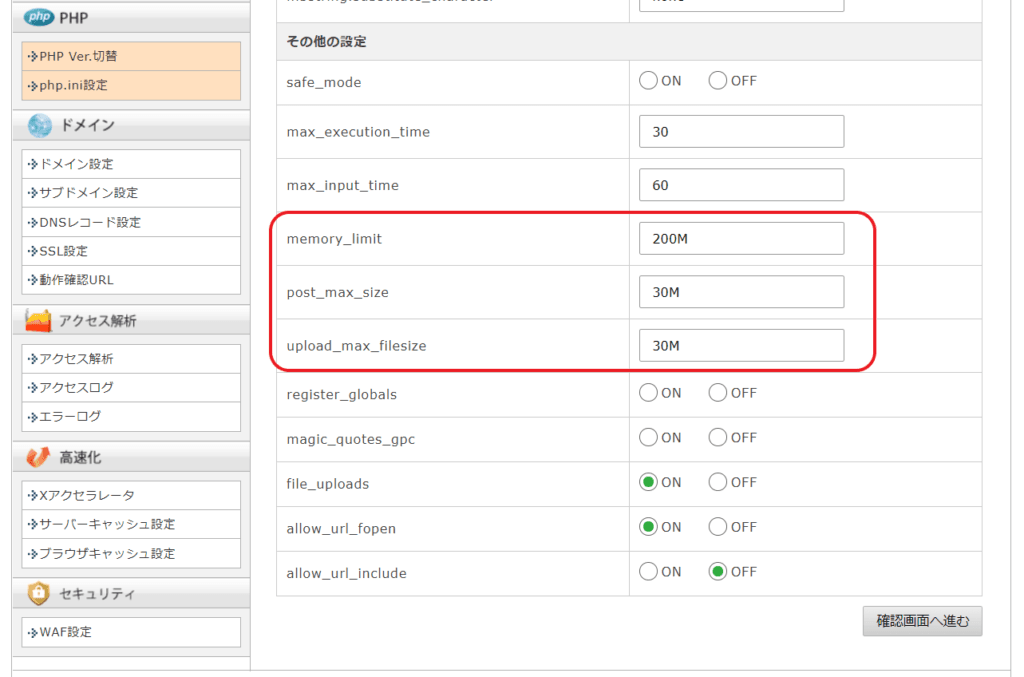
Task: Open アクセス解析 link under access analysis
Action: (x=131, y=358)
